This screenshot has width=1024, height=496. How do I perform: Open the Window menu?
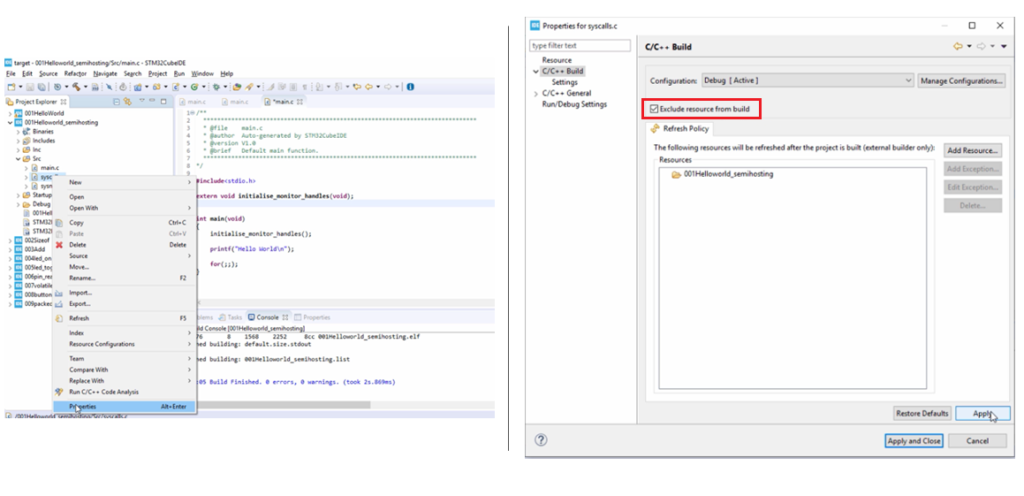point(202,74)
